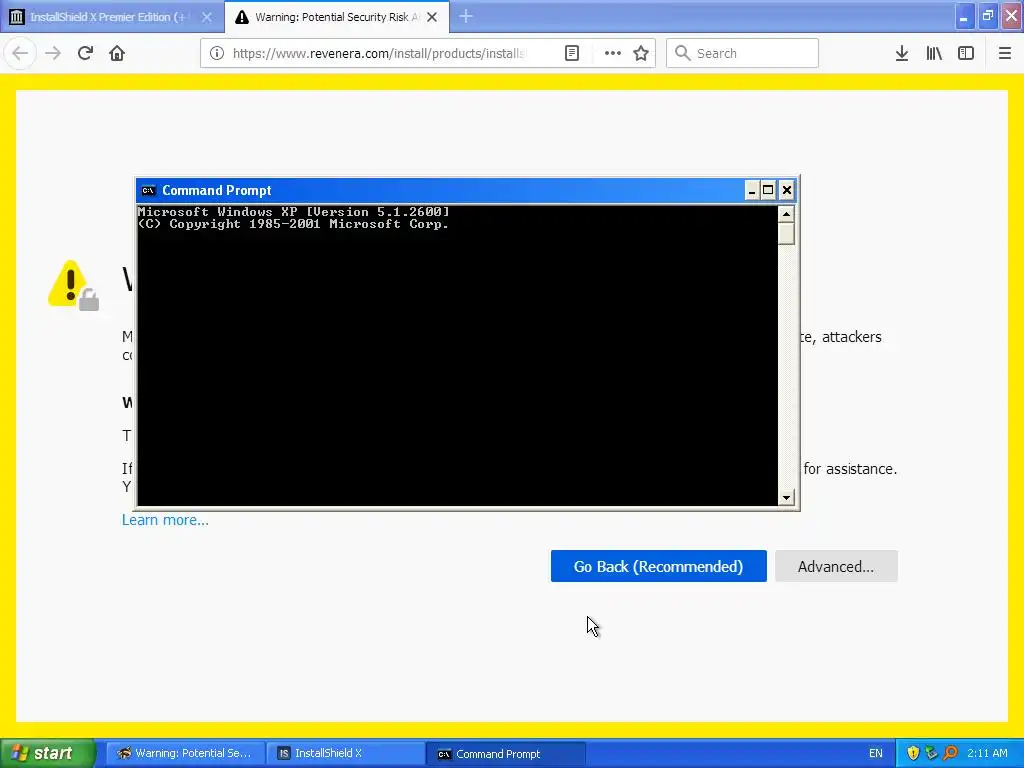1024x768 pixels.
Task: Click the search magnifier icon in the search box
Action: click(682, 53)
